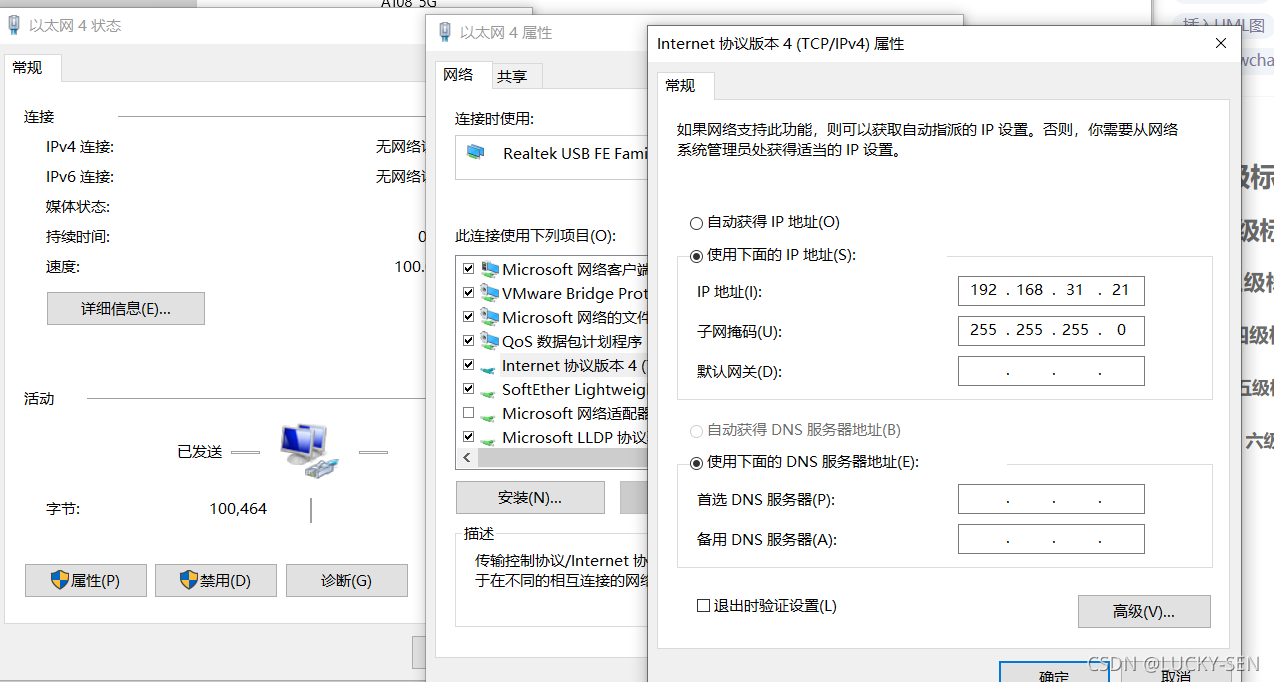Viewport: 1274px width, 682px height.
Task: Click the IP 地址(I) input field
Action: point(1050,290)
